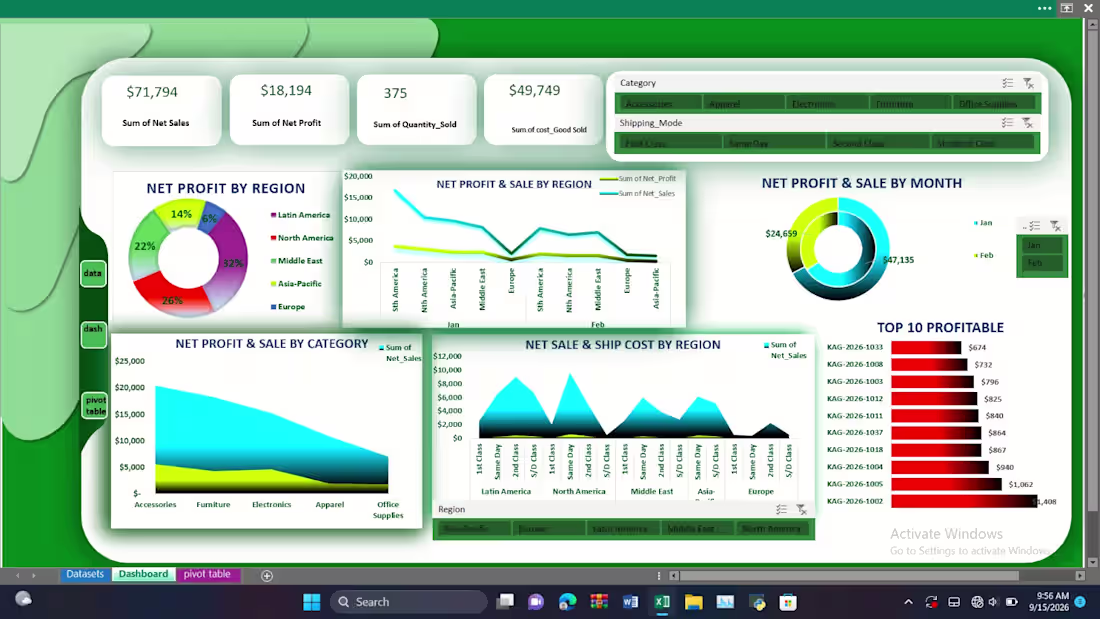Click the horizontal scrollbar right arrow
Viewport: 1100px width, 619px height.
pyautogui.click(x=1080, y=575)
